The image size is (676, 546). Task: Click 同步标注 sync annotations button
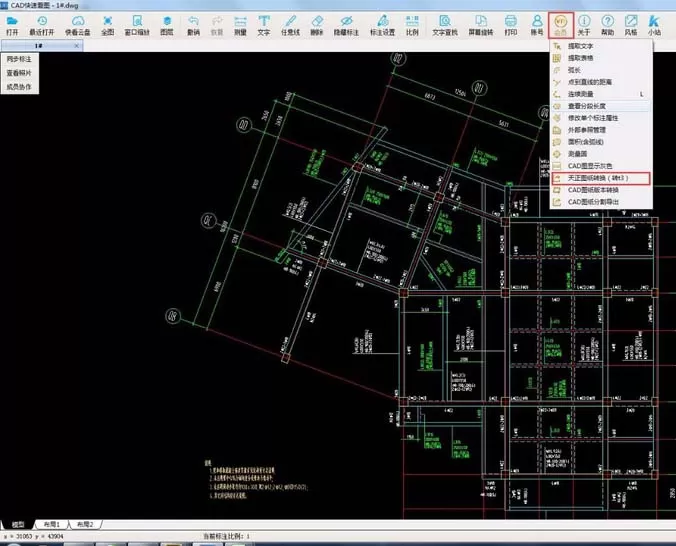pyautogui.click(x=19, y=59)
